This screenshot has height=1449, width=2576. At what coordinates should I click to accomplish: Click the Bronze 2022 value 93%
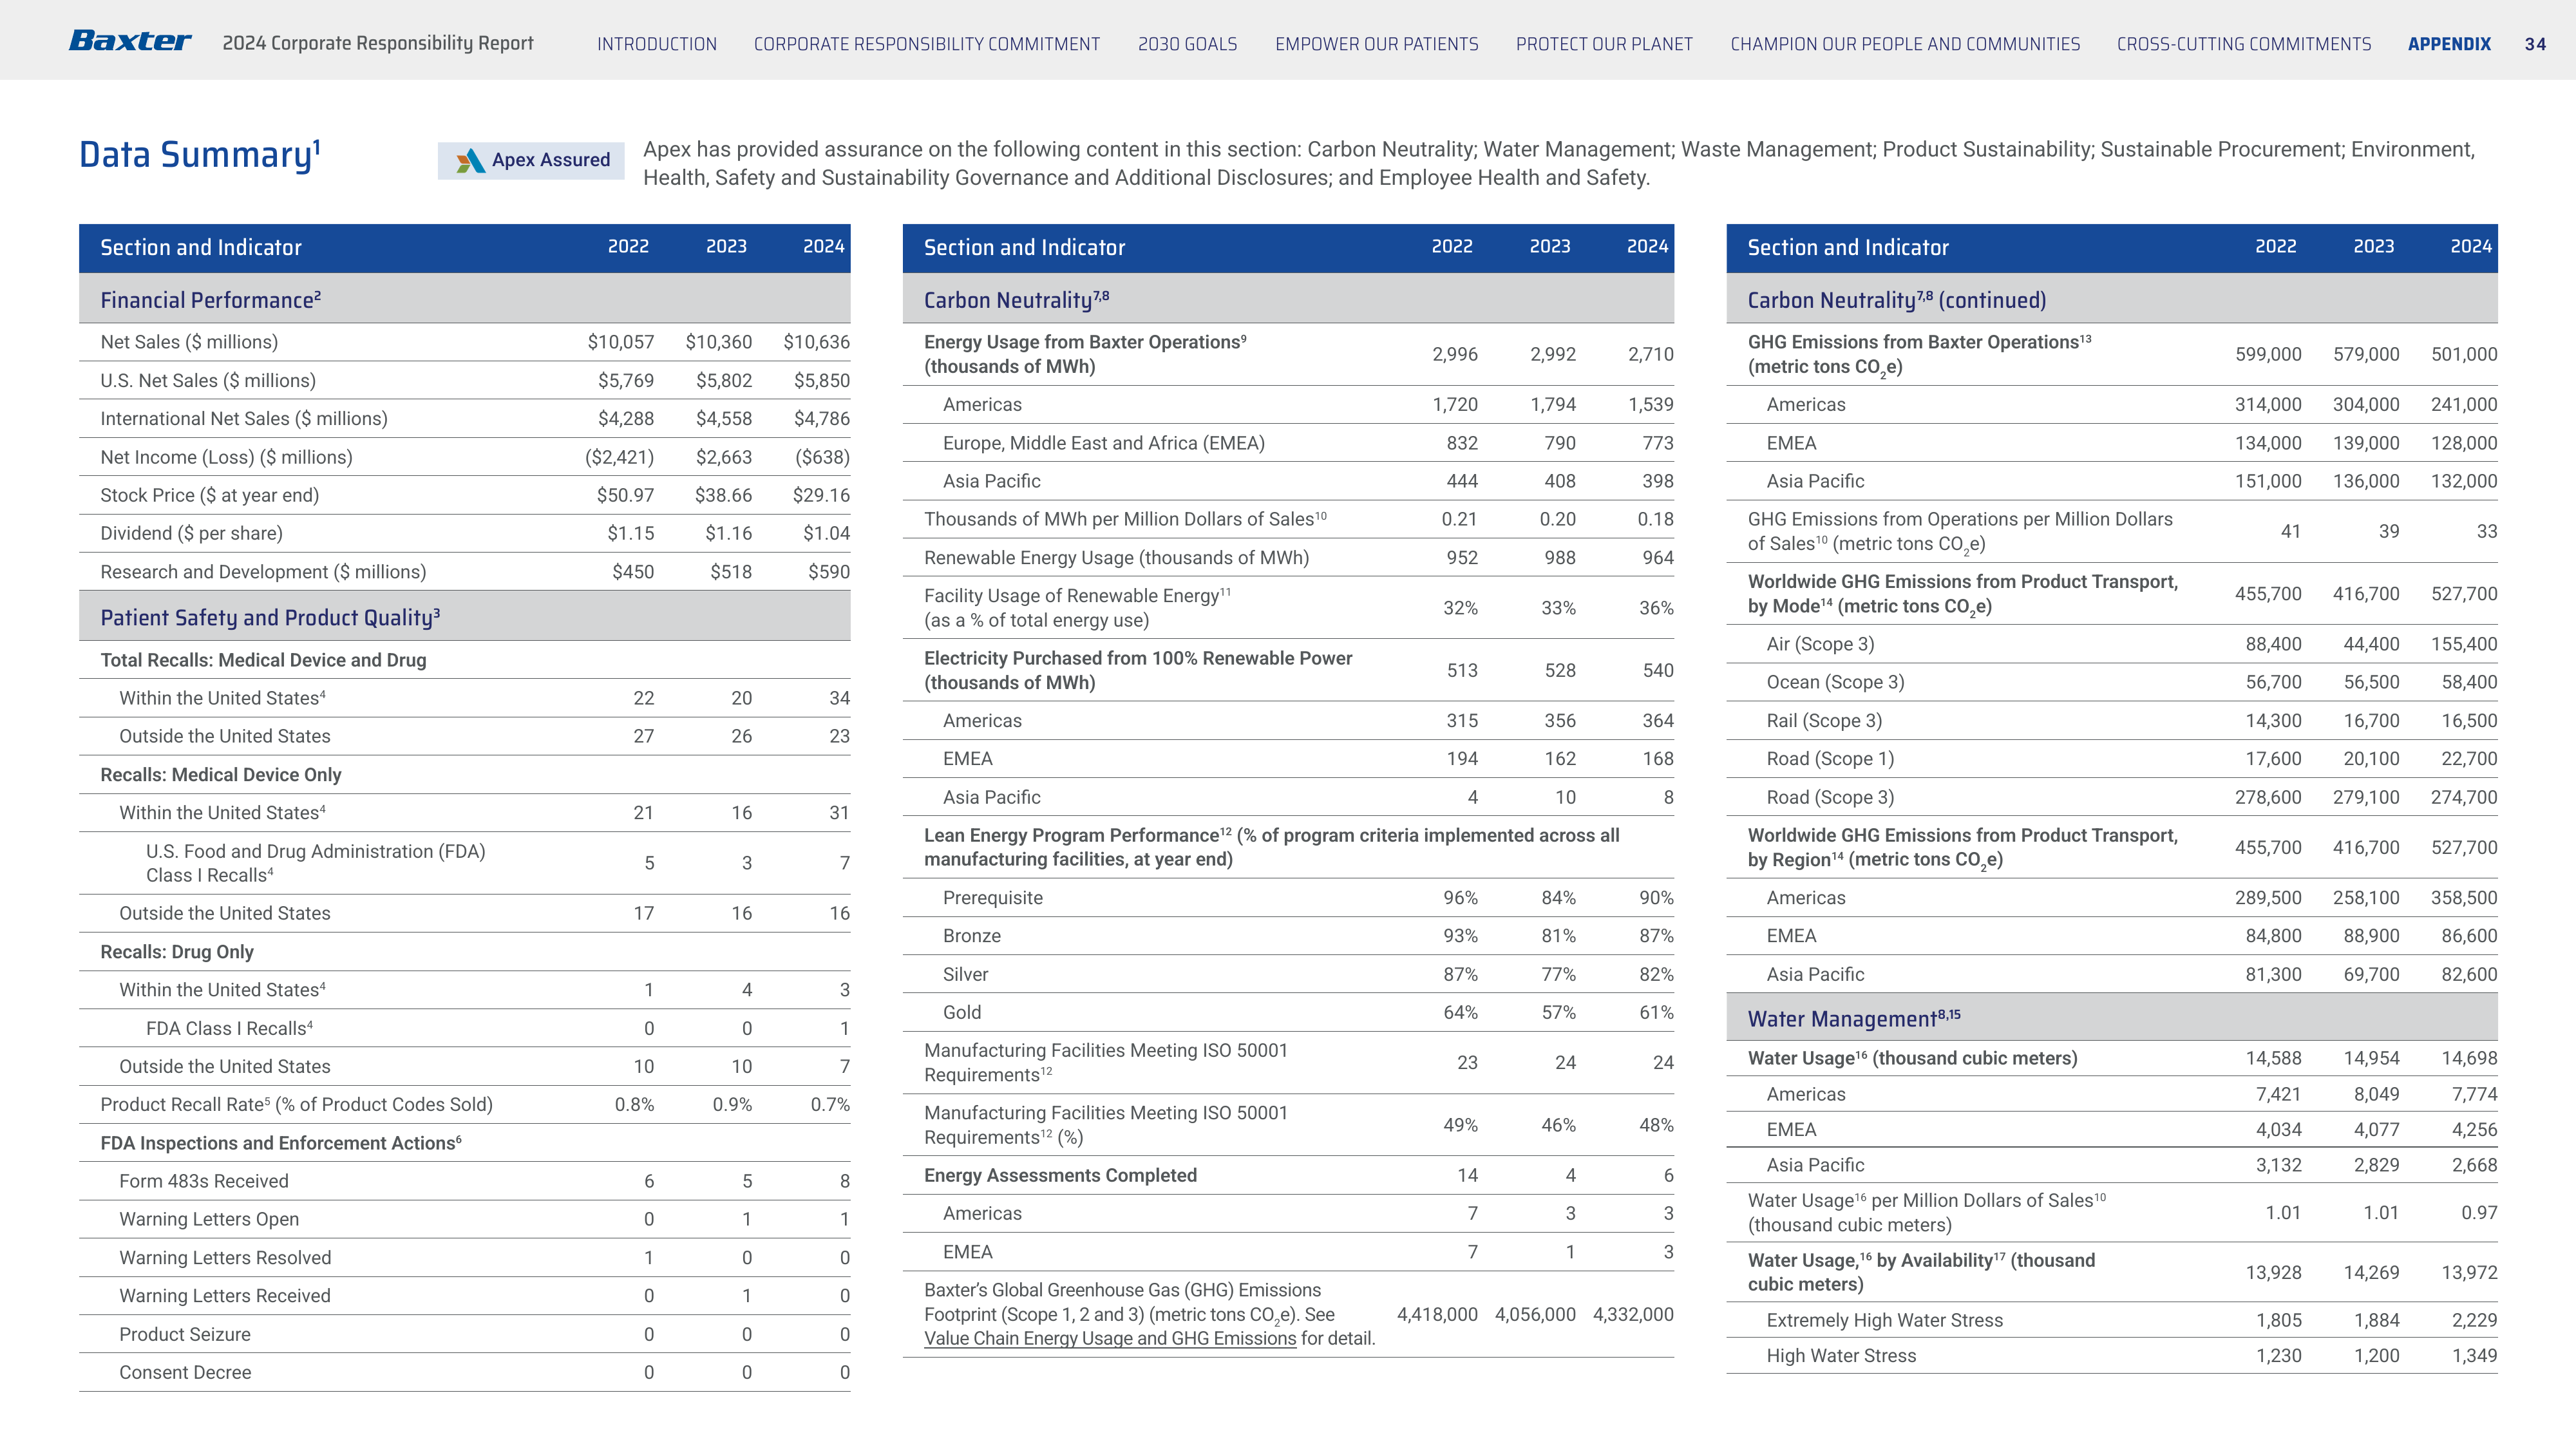click(1460, 936)
